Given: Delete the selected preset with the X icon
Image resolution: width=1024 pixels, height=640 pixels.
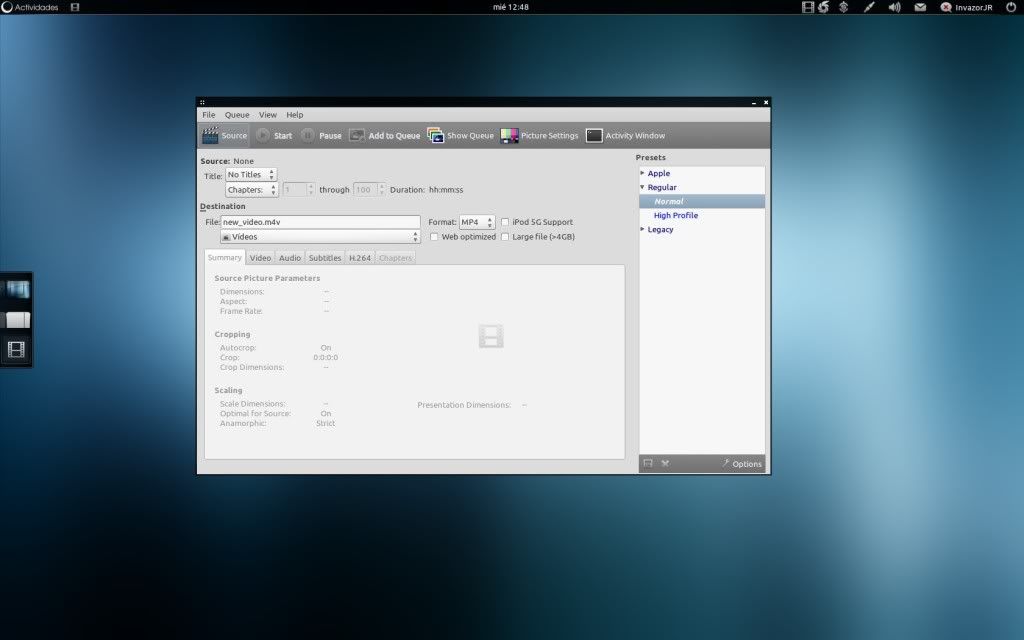Looking at the screenshot, I should point(665,463).
